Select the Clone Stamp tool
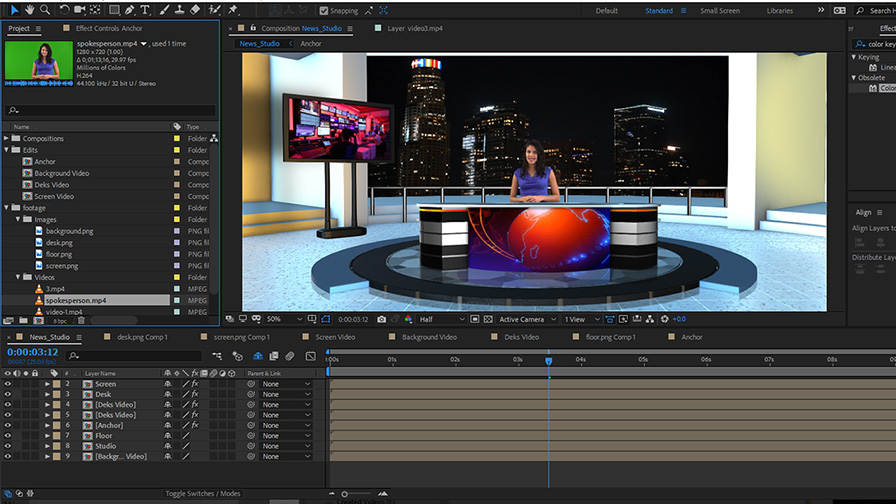The height and width of the screenshot is (504, 896). (179, 10)
